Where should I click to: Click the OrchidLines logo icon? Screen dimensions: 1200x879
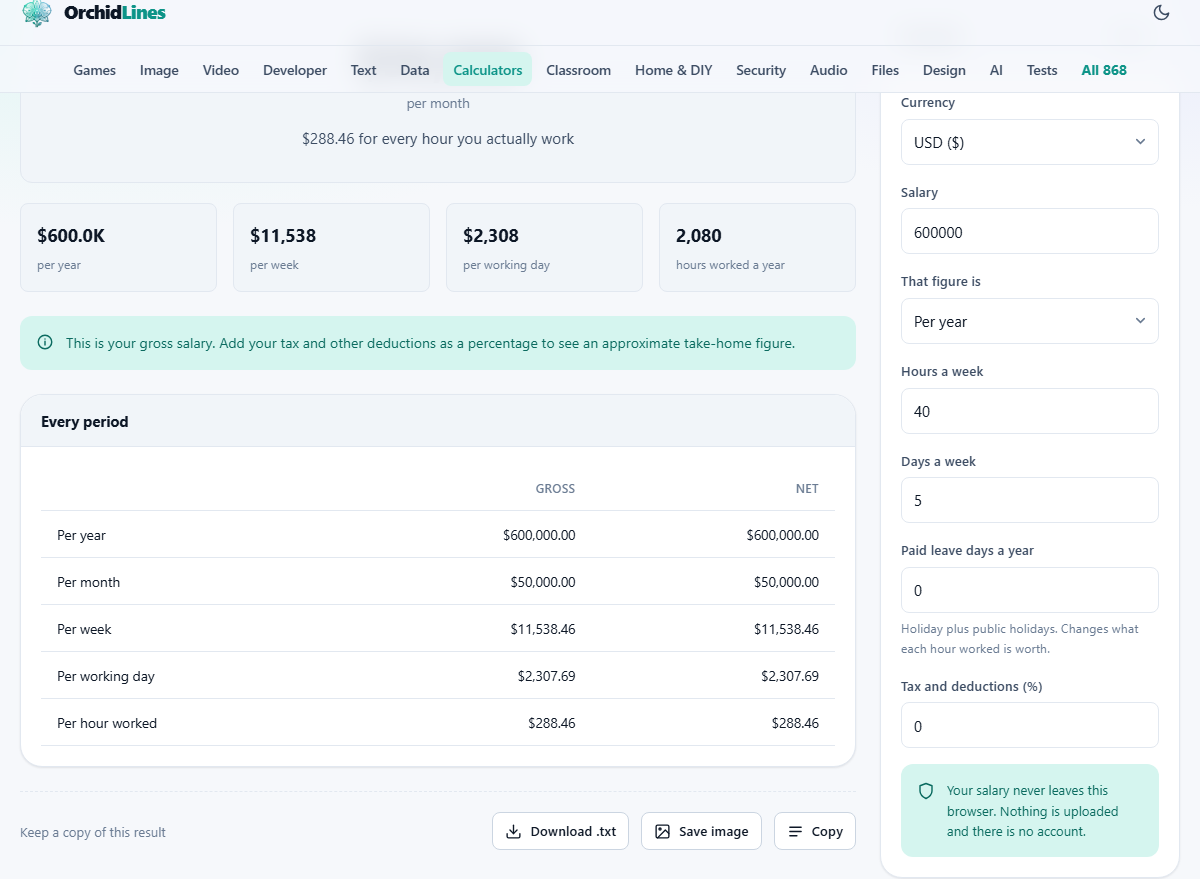(37, 13)
